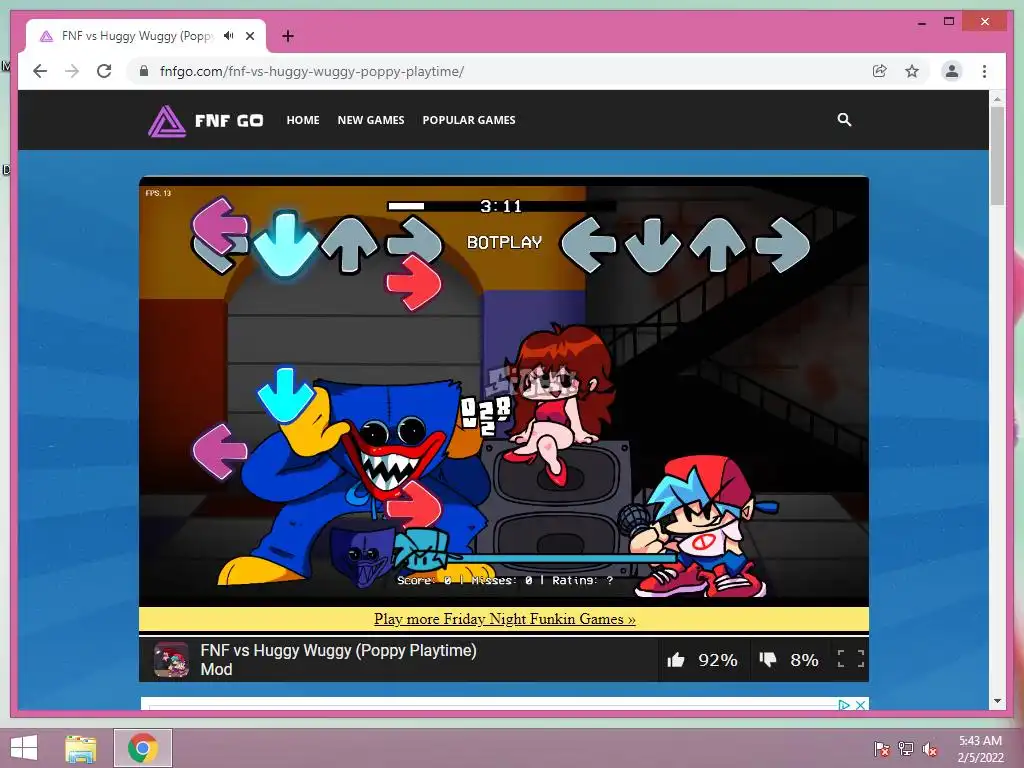This screenshot has height=768, width=1024.
Task: Reload the page with the refresh icon
Action: 104,71
